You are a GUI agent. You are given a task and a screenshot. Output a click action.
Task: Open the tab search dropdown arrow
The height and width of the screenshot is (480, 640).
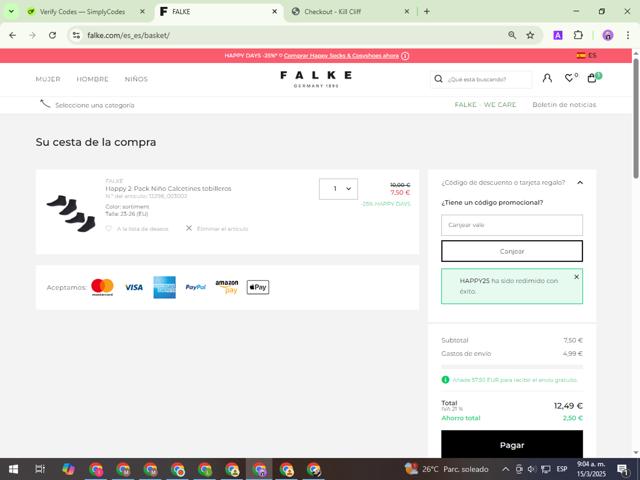pyautogui.click(x=11, y=11)
